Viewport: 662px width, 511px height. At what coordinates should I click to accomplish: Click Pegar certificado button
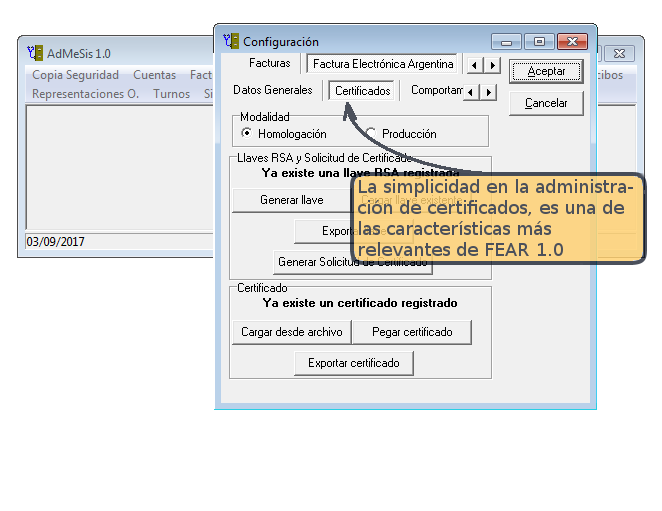(412, 332)
